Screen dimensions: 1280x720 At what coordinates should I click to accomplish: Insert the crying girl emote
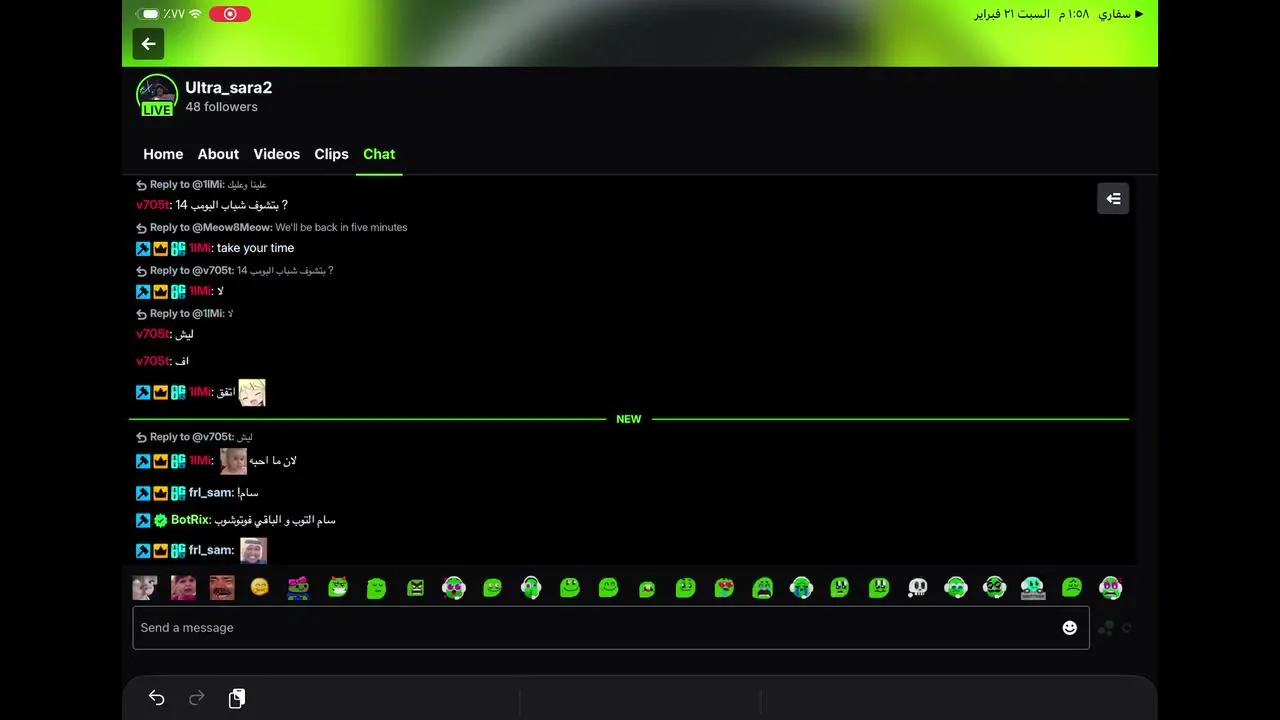183,588
